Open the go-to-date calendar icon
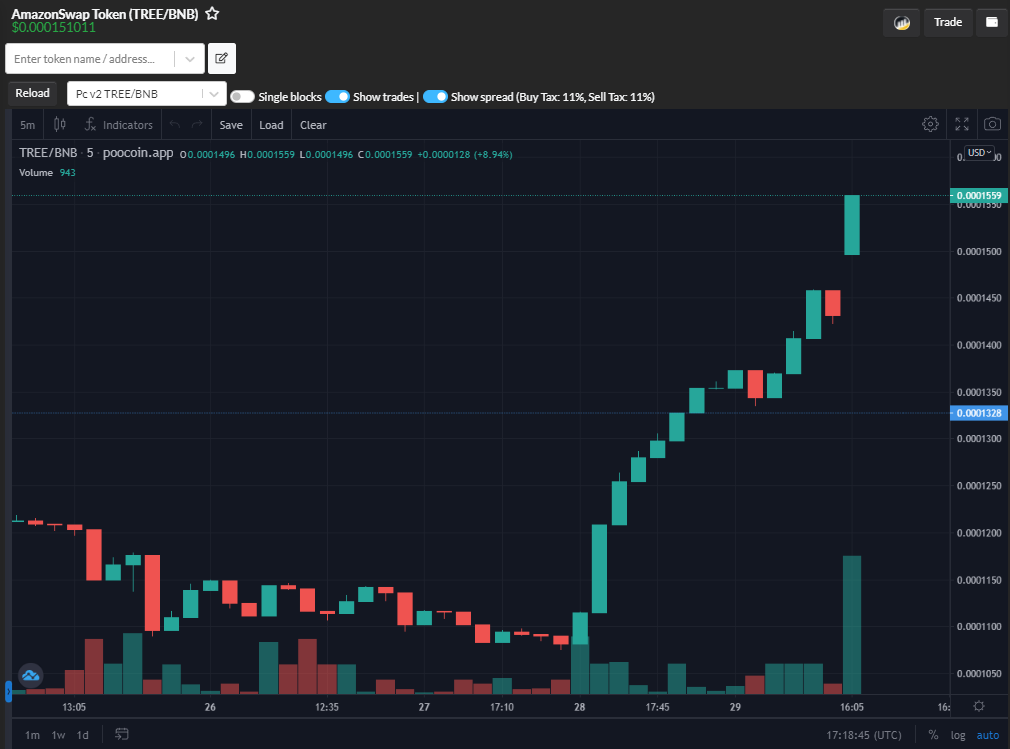The image size is (1010, 749). click(x=122, y=734)
